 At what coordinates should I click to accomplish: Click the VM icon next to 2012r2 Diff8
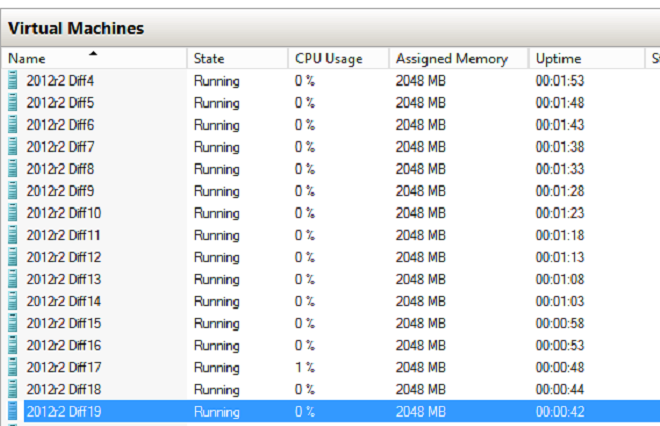(13, 168)
